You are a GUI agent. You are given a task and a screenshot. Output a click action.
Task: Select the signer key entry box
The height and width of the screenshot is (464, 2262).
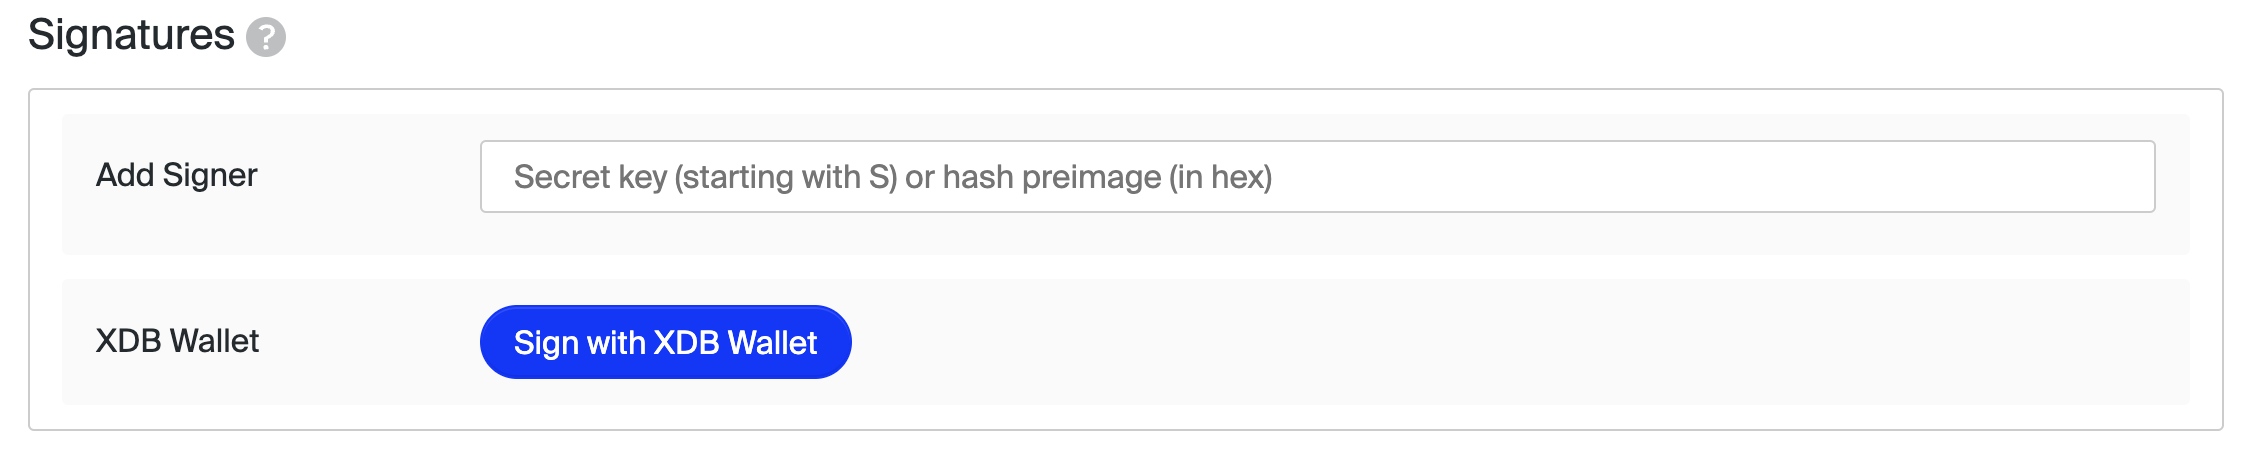(x=1317, y=176)
